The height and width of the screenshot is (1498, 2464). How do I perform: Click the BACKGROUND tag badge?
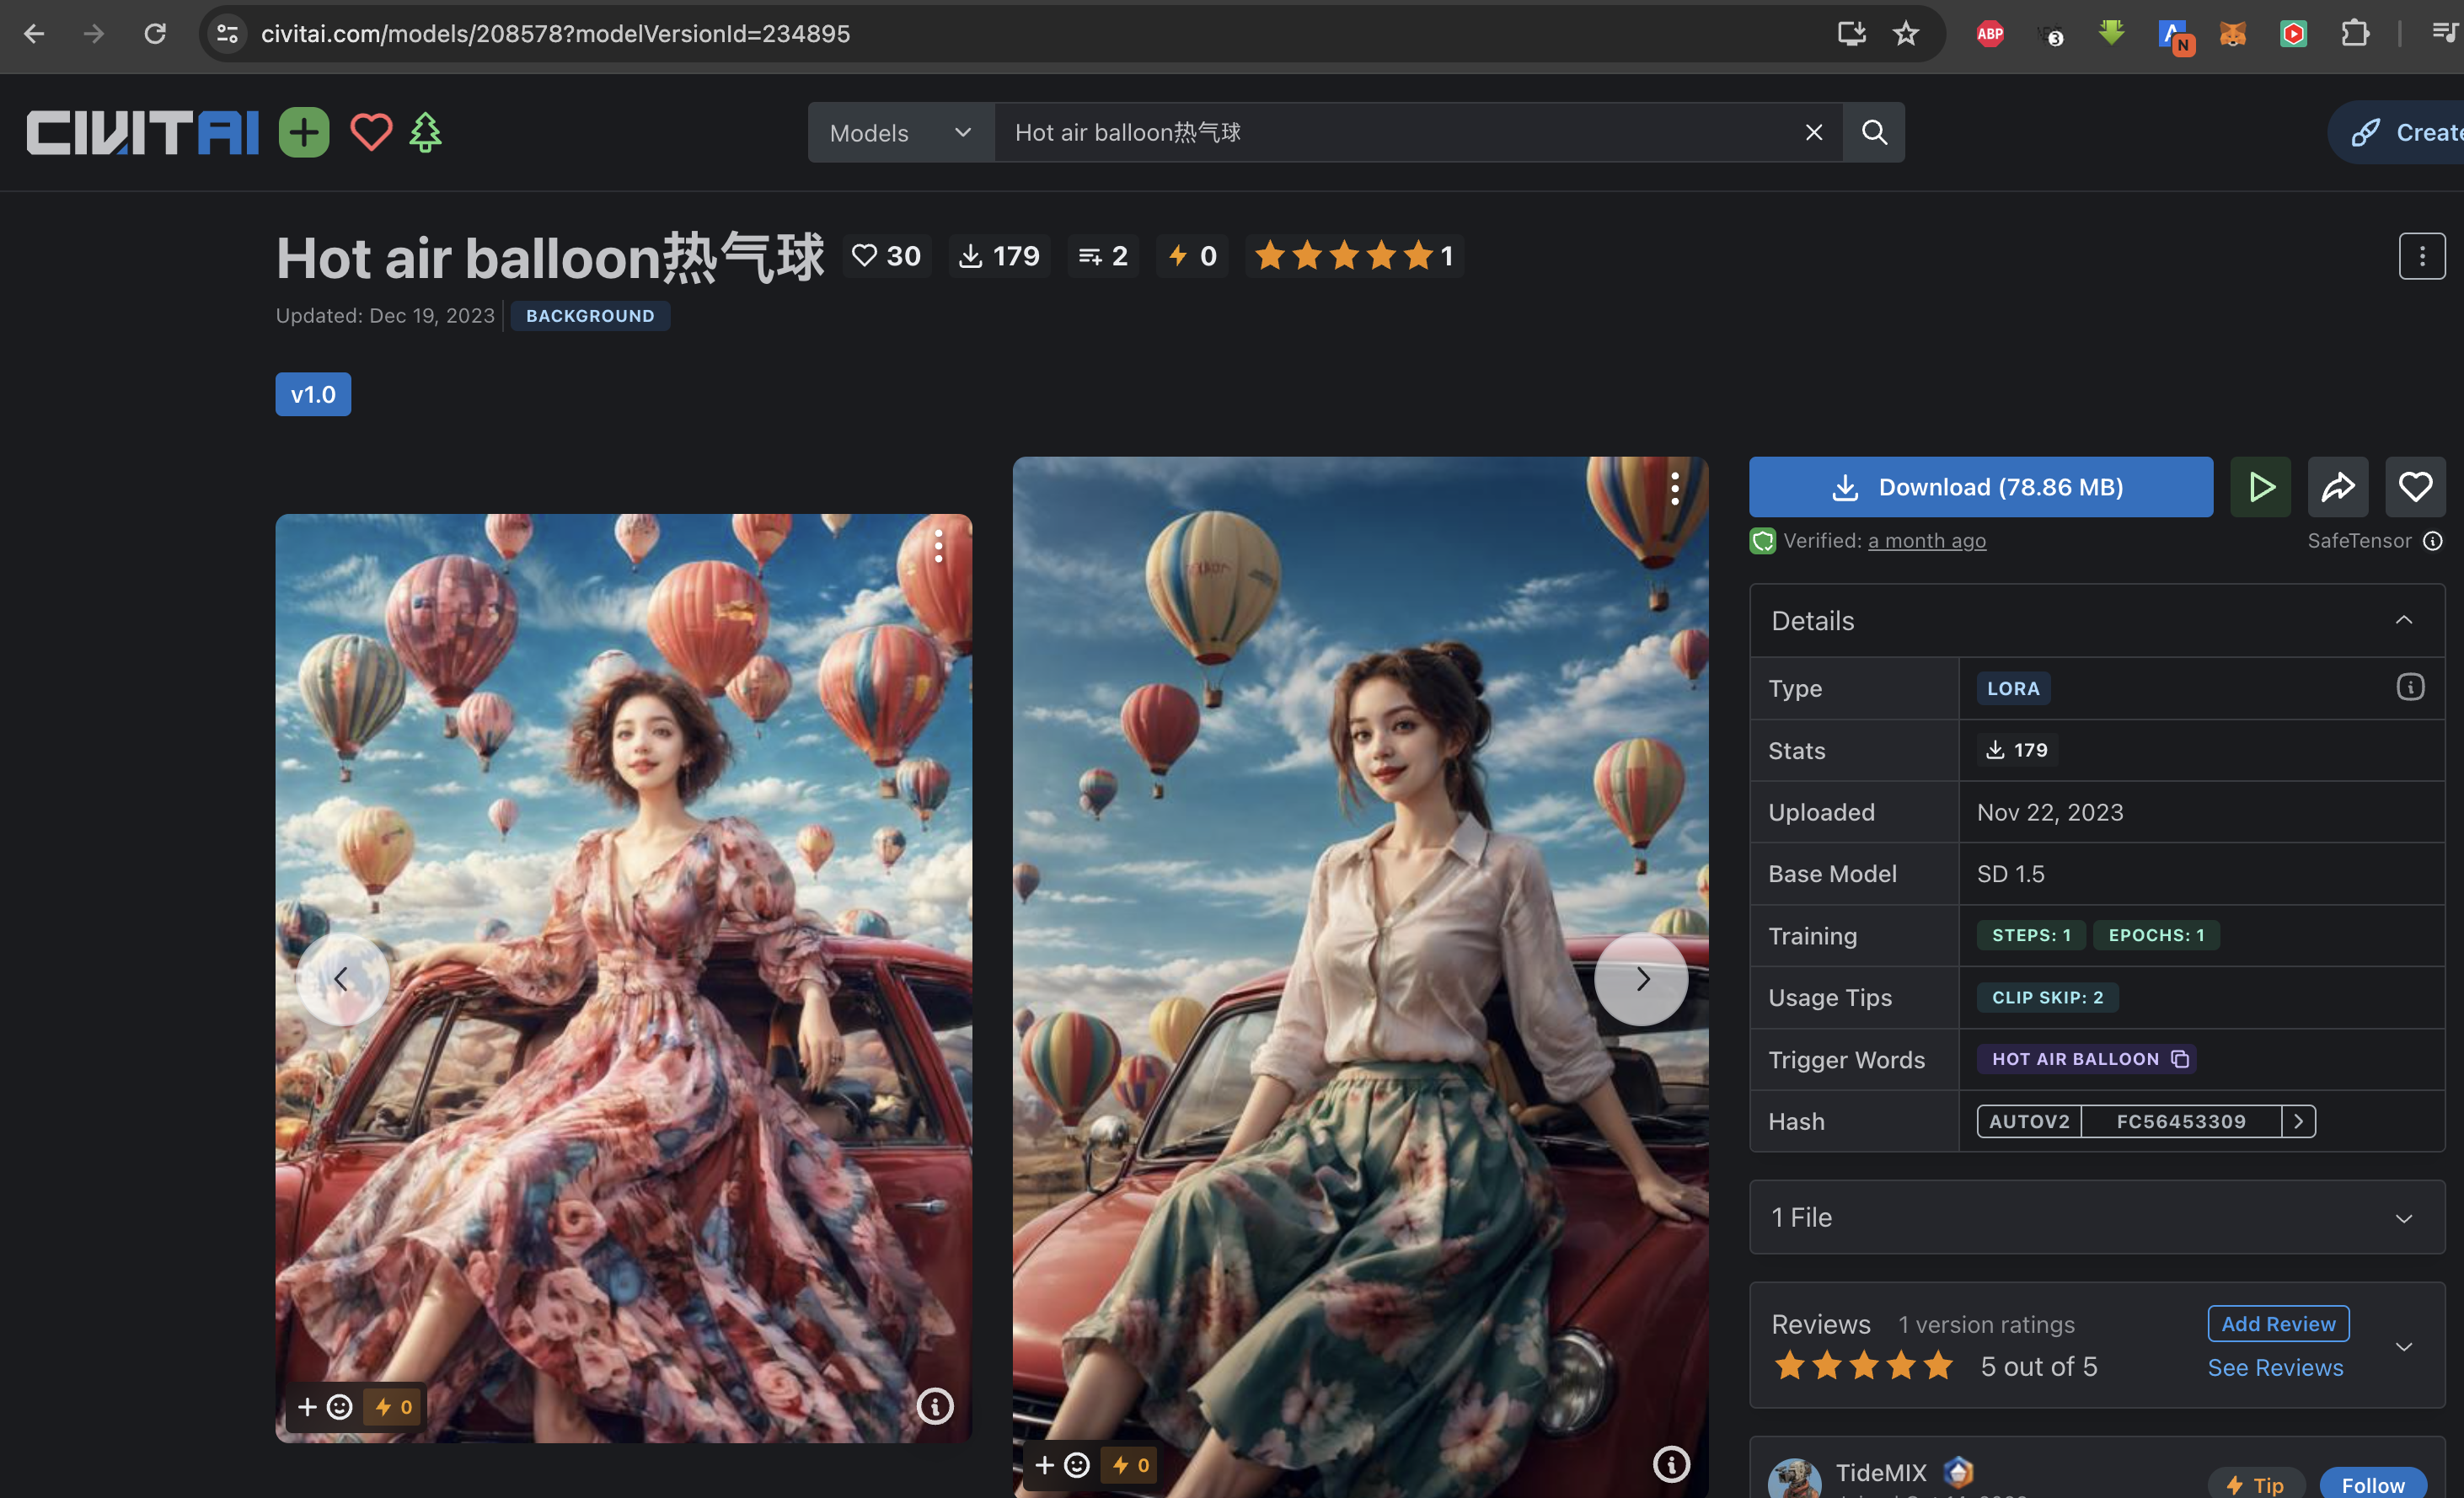(590, 316)
